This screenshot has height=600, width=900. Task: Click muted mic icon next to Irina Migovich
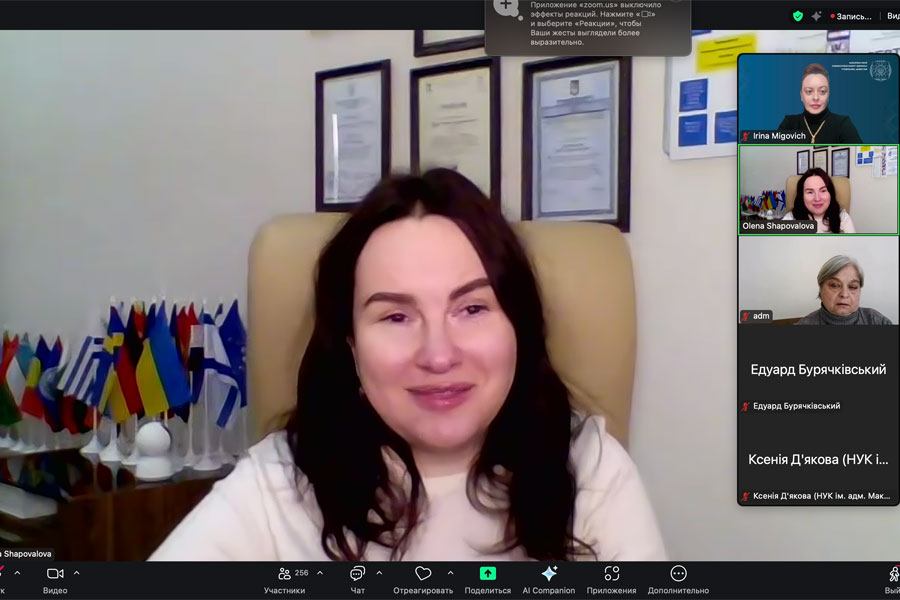pyautogui.click(x=746, y=136)
